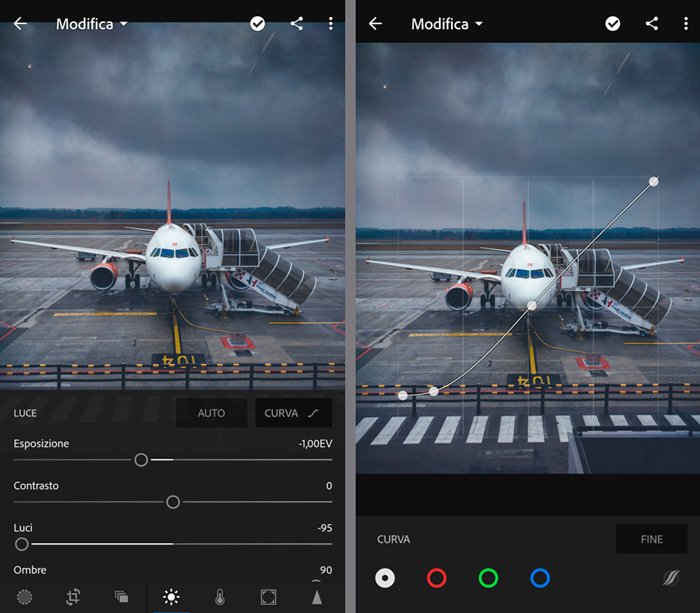
Task: Tap the share icon on right screen
Action: (x=652, y=24)
